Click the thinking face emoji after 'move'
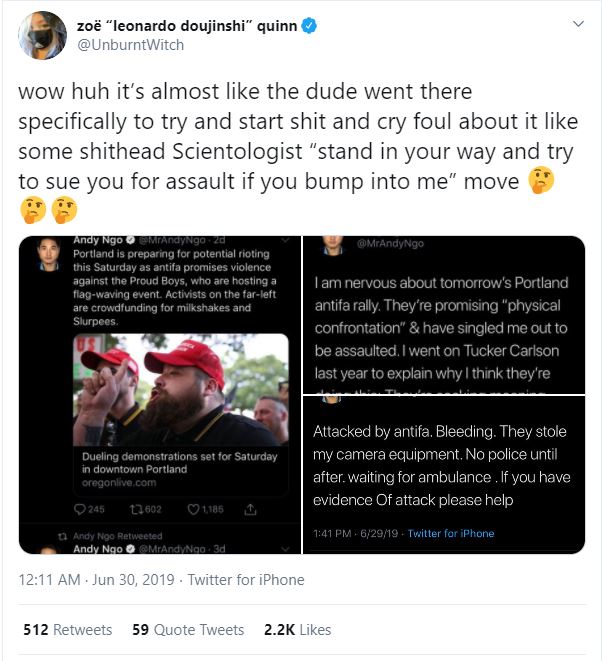602x661 pixels. click(x=535, y=183)
